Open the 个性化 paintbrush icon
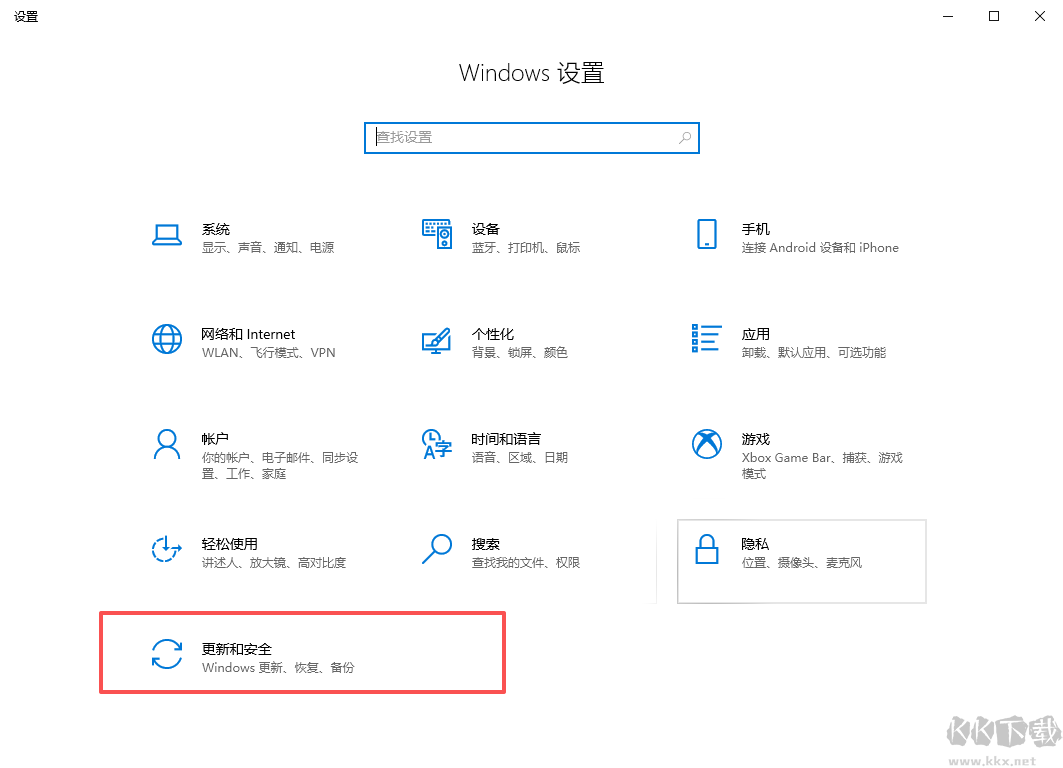1063x768 pixels. (437, 340)
